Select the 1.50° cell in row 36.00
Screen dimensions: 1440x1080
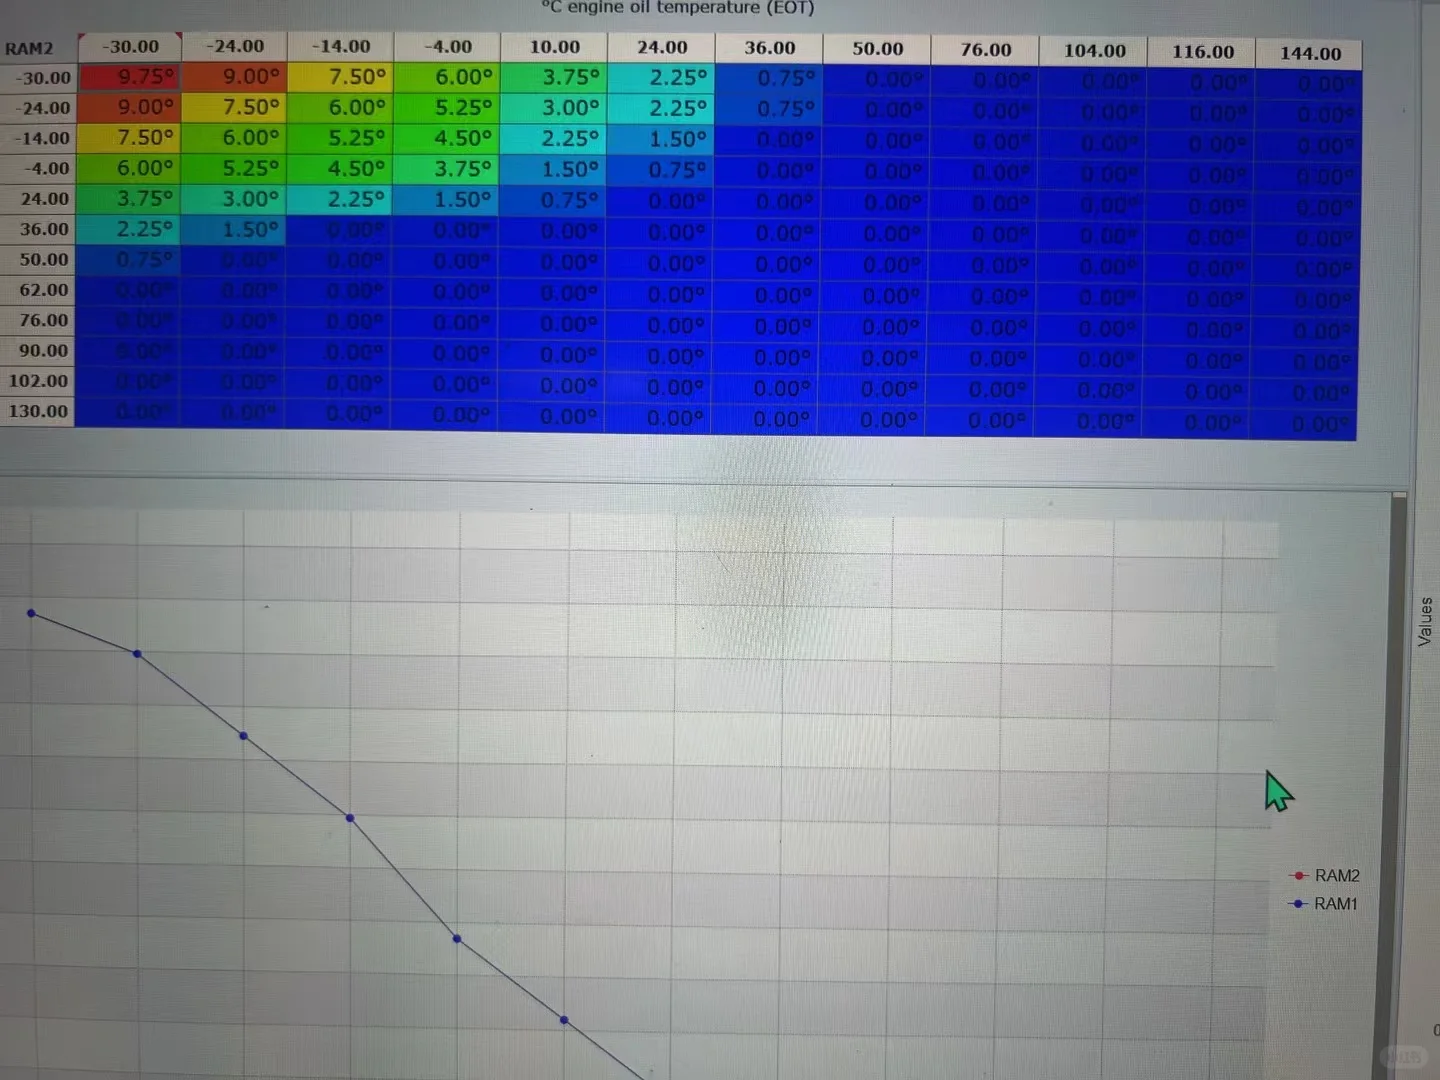(x=233, y=230)
